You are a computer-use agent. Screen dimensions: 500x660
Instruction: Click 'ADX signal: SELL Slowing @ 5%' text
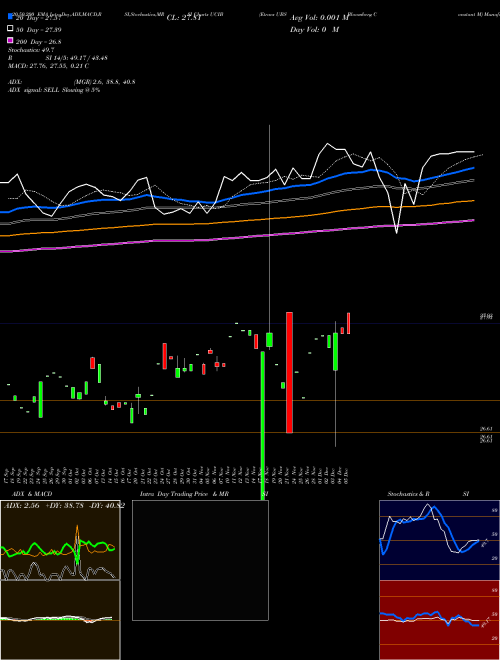pyautogui.click(x=54, y=90)
